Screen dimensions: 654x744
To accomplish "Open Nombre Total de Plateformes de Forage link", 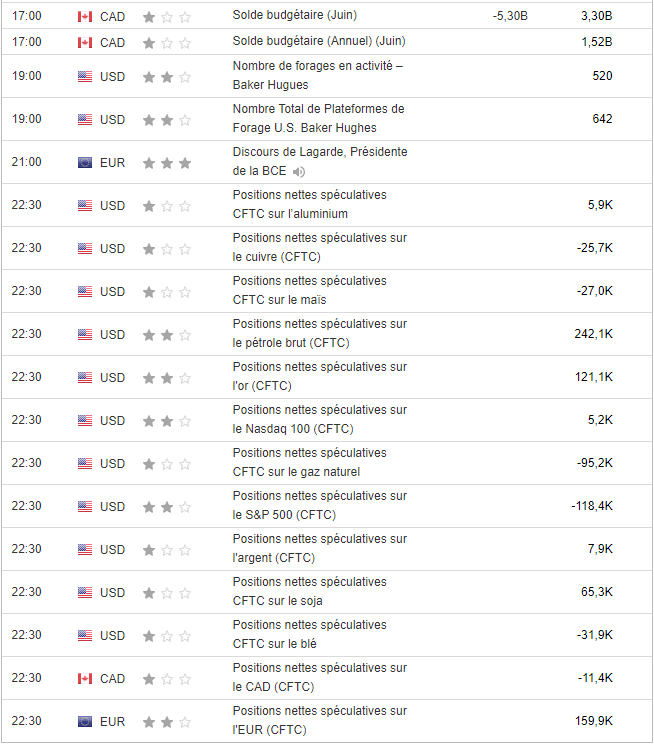I will point(318,118).
